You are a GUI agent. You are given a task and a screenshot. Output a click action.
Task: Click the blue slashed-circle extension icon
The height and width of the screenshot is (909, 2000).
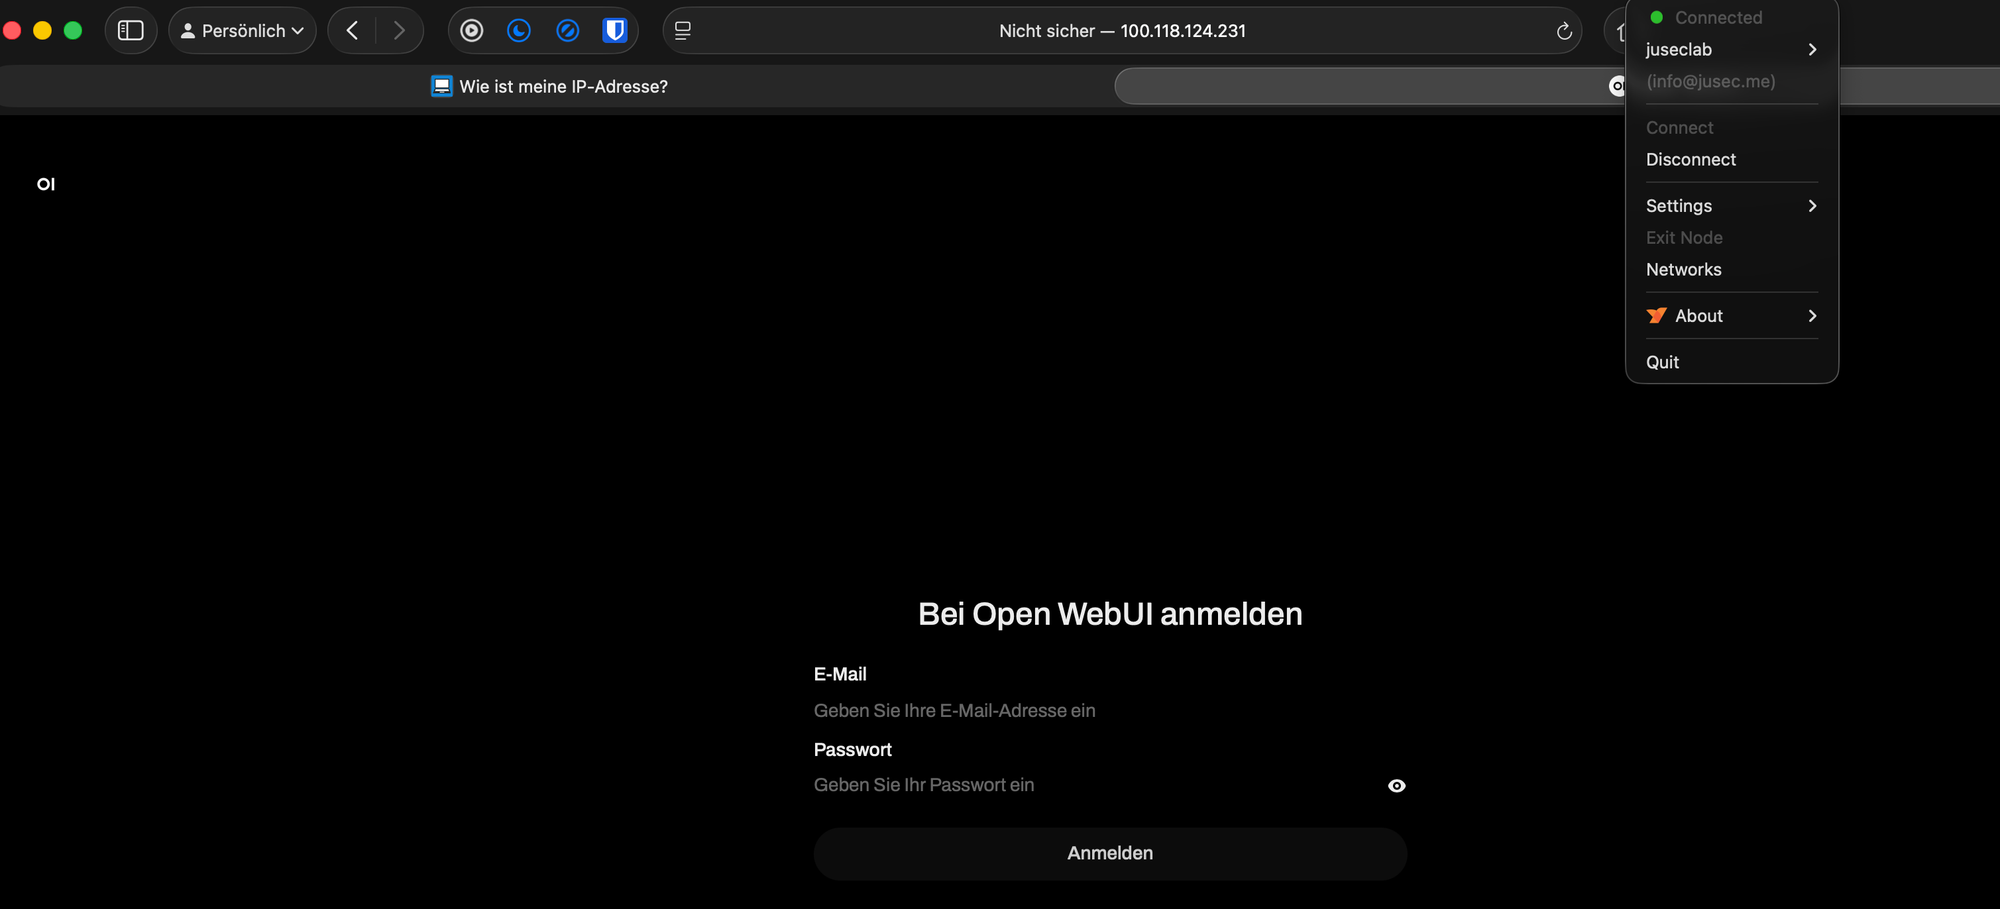[567, 31]
